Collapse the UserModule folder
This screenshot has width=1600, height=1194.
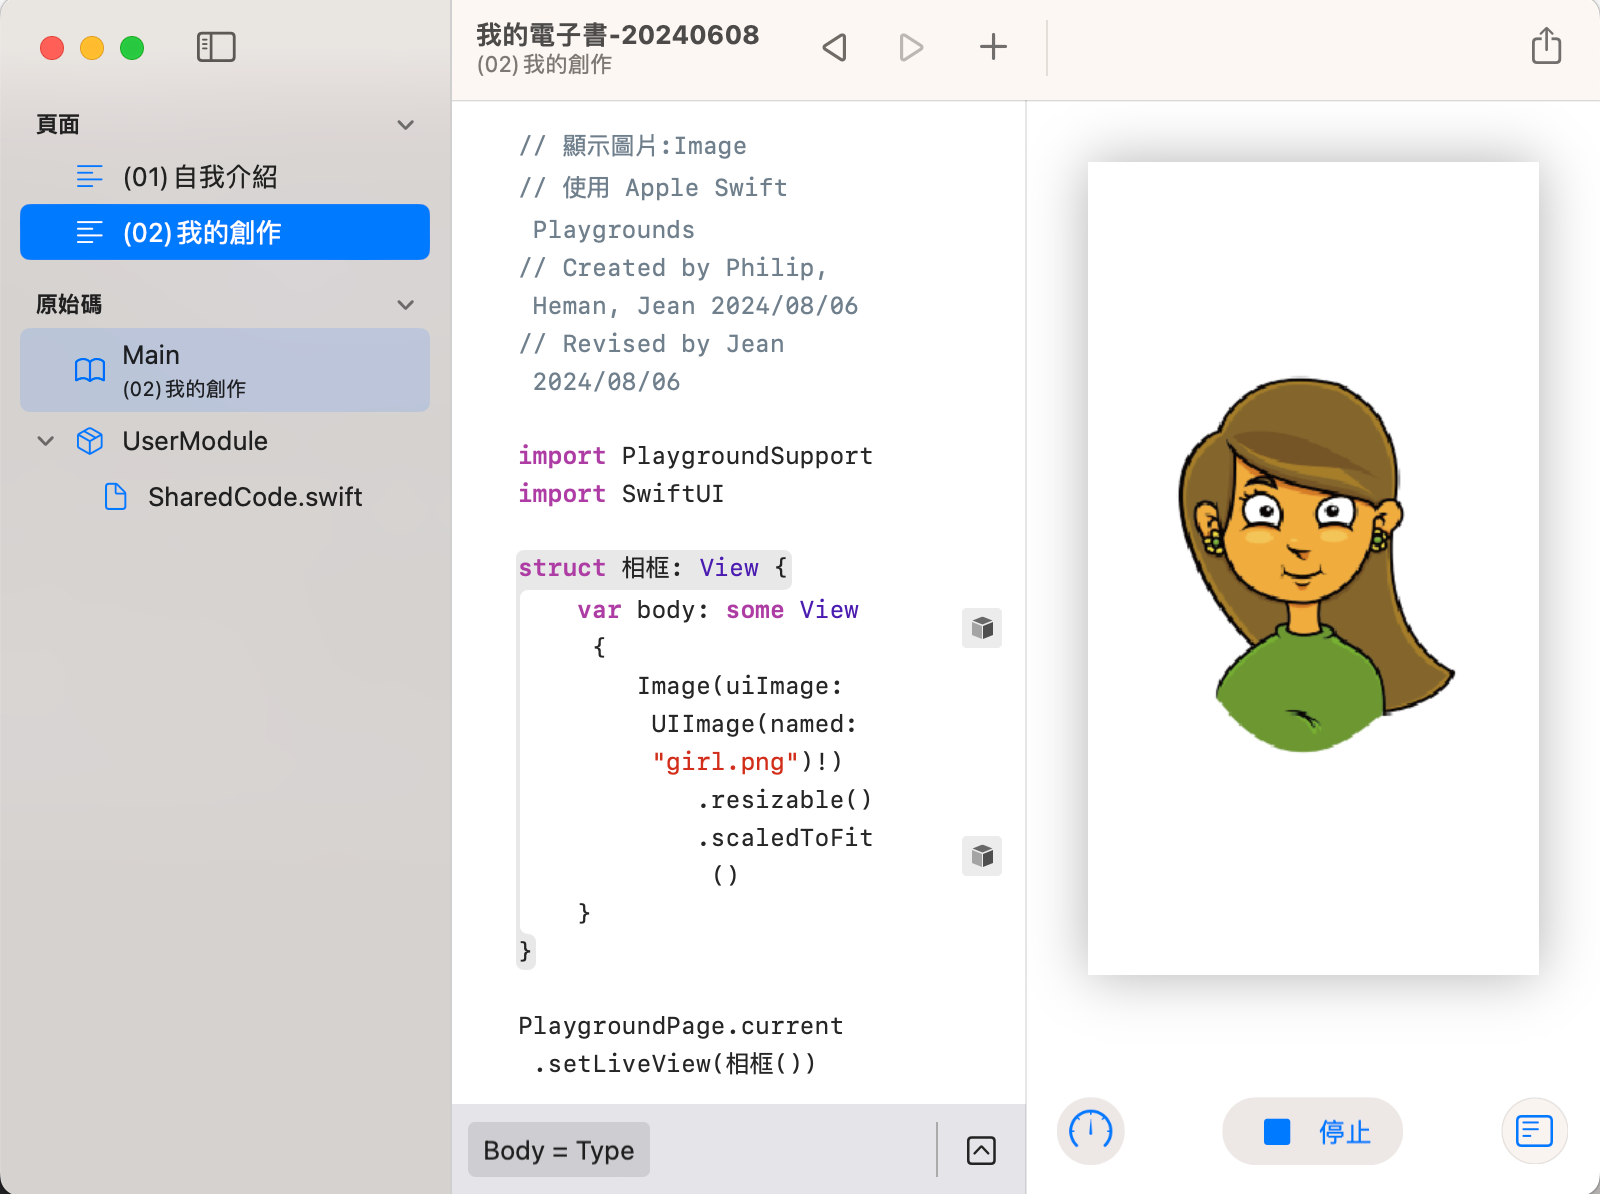[x=46, y=441]
